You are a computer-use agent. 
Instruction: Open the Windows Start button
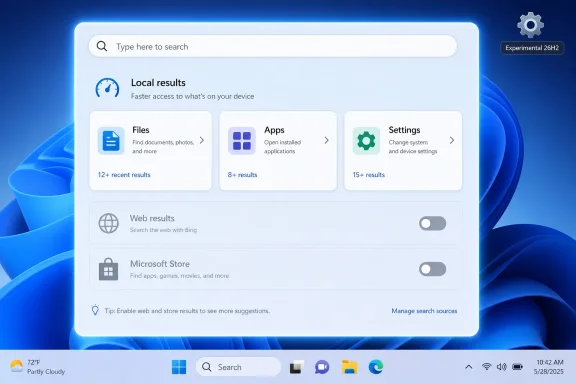(179, 367)
